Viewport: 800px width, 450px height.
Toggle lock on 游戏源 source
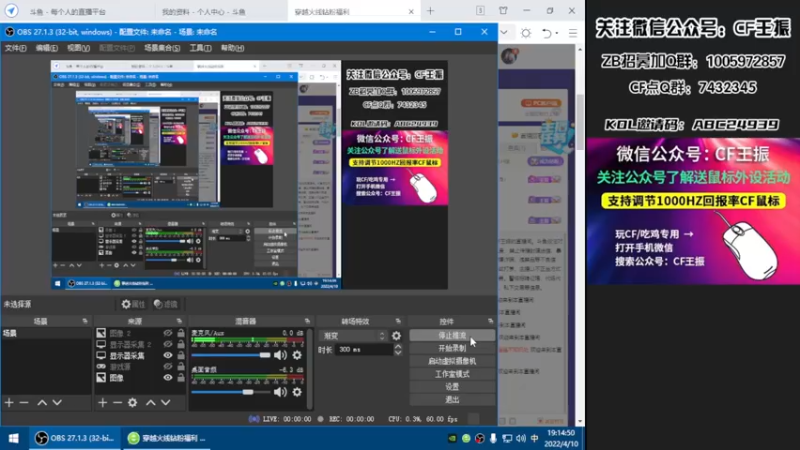[x=181, y=366]
